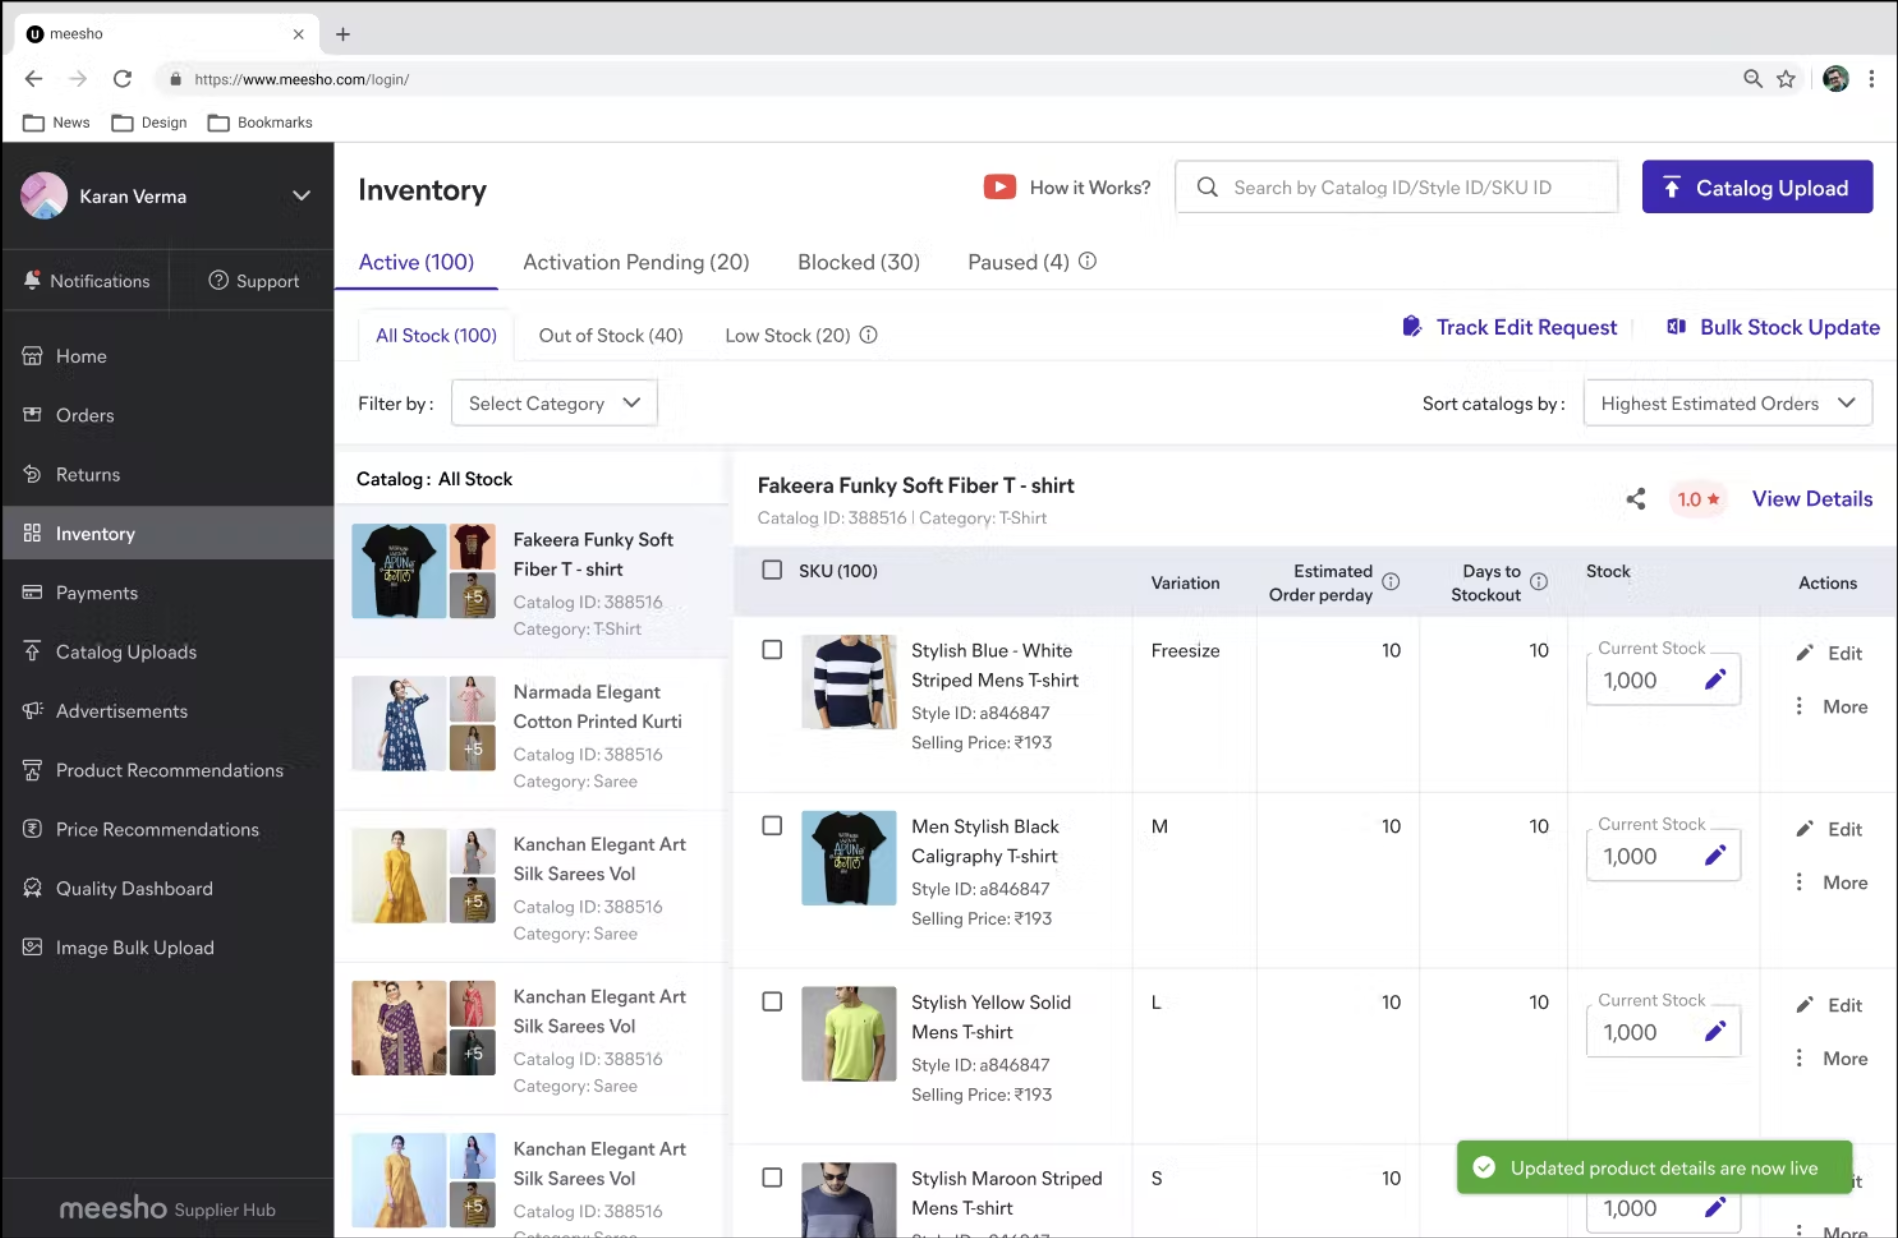Click info icon beside Days to Stockout
The image size is (1898, 1238).
point(1539,582)
